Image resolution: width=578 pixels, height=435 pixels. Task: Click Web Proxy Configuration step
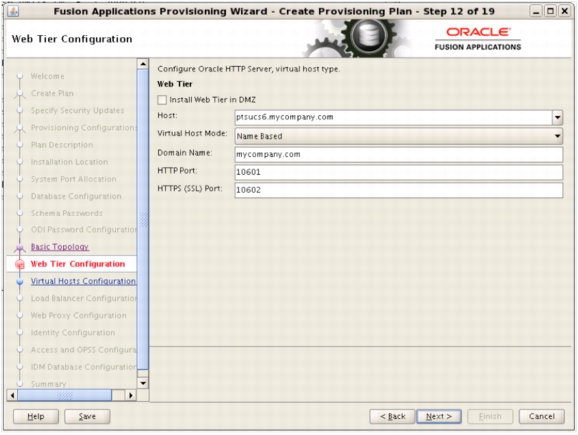click(x=78, y=316)
